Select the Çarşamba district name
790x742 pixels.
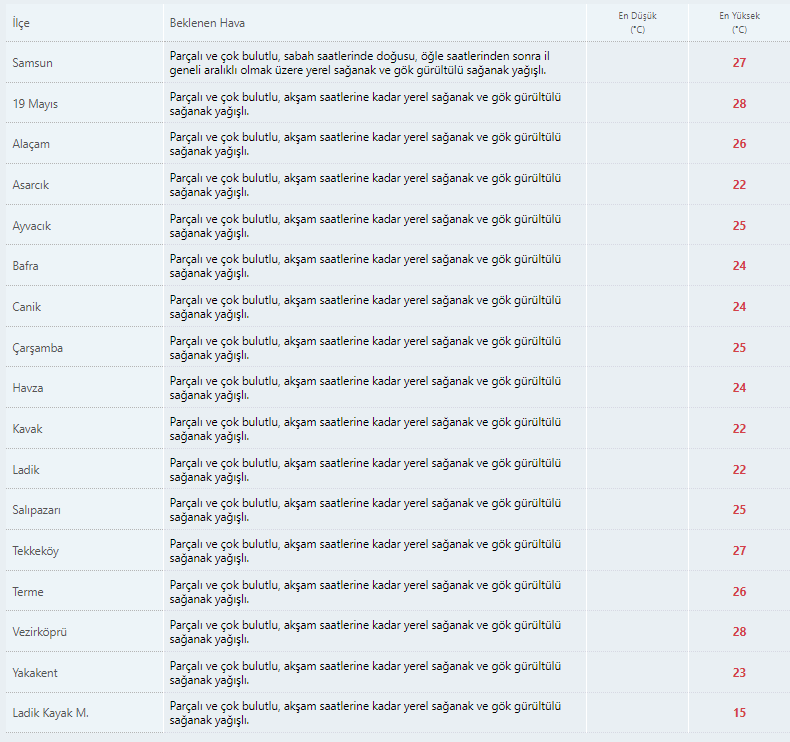pos(38,348)
